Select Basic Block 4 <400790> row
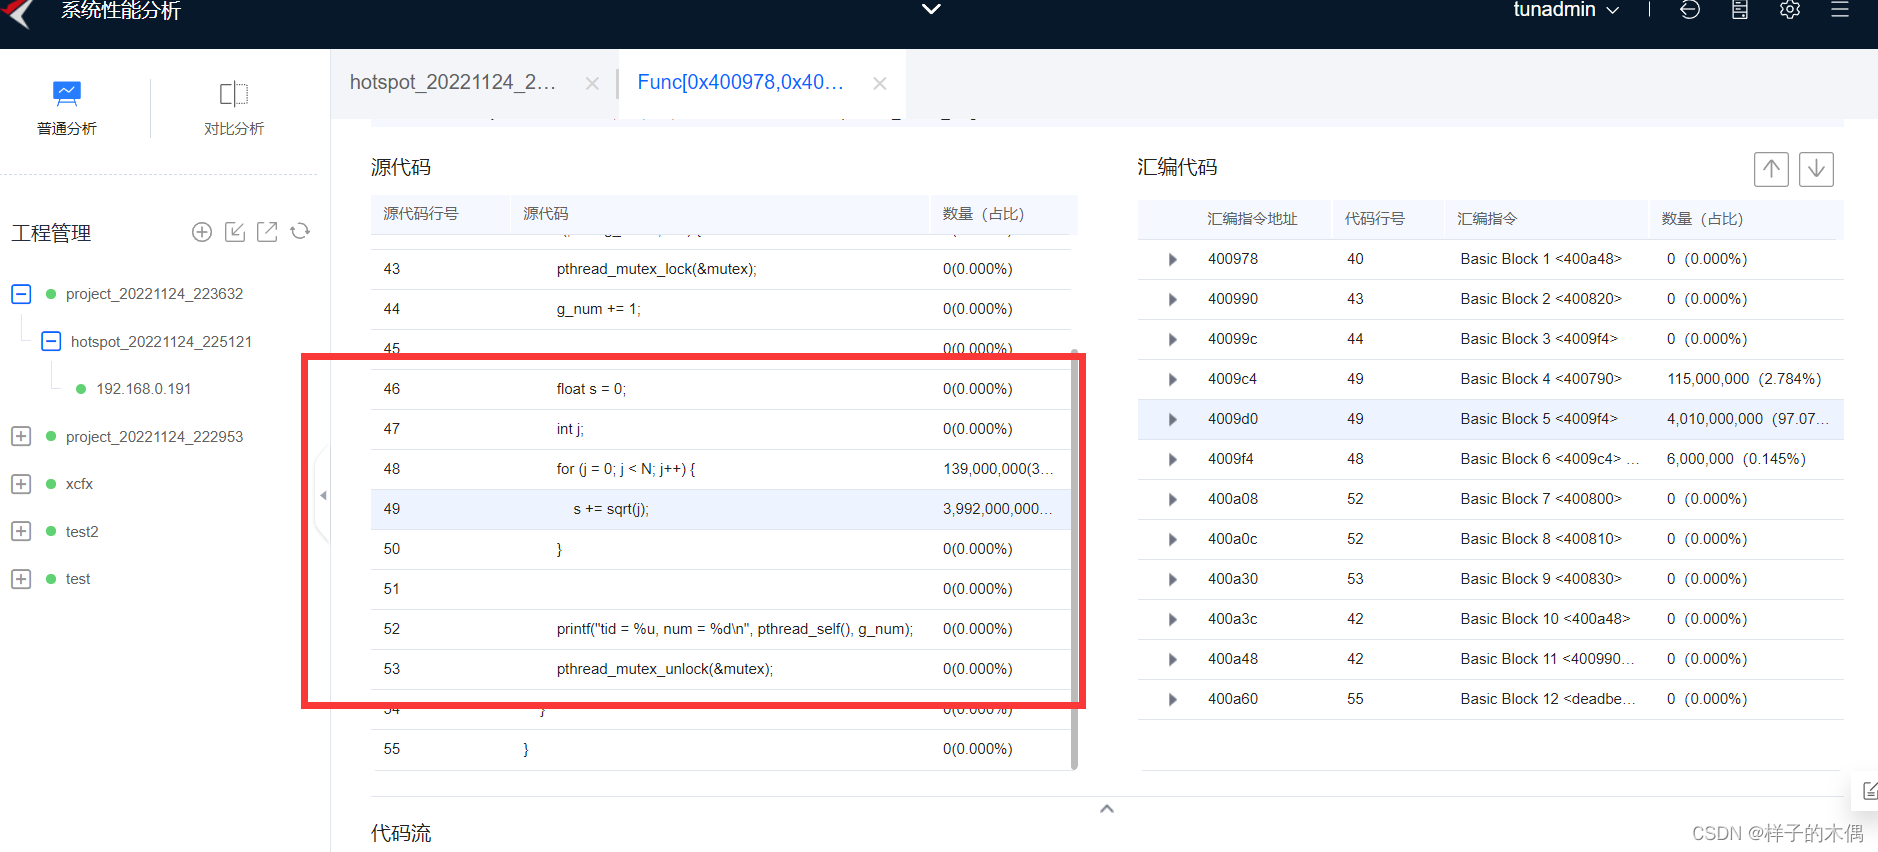The image size is (1878, 852). click(x=1490, y=379)
